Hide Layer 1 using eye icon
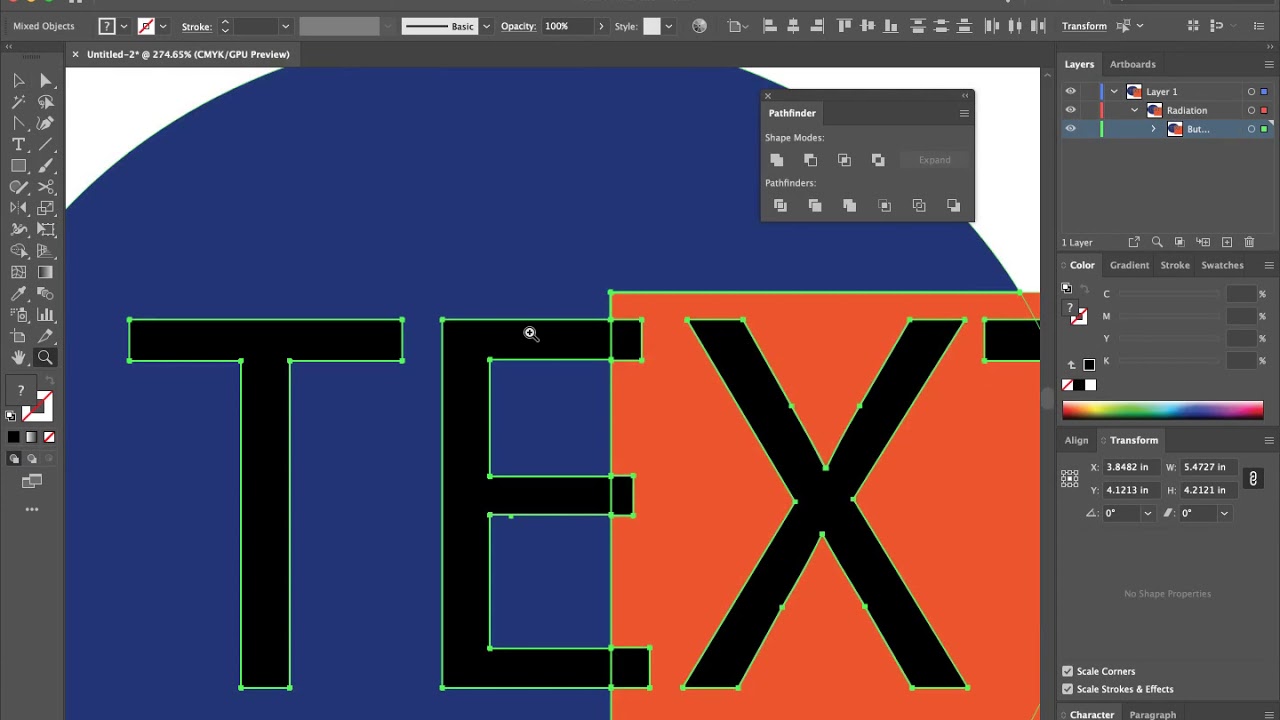Image resolution: width=1280 pixels, height=720 pixels. tap(1071, 91)
